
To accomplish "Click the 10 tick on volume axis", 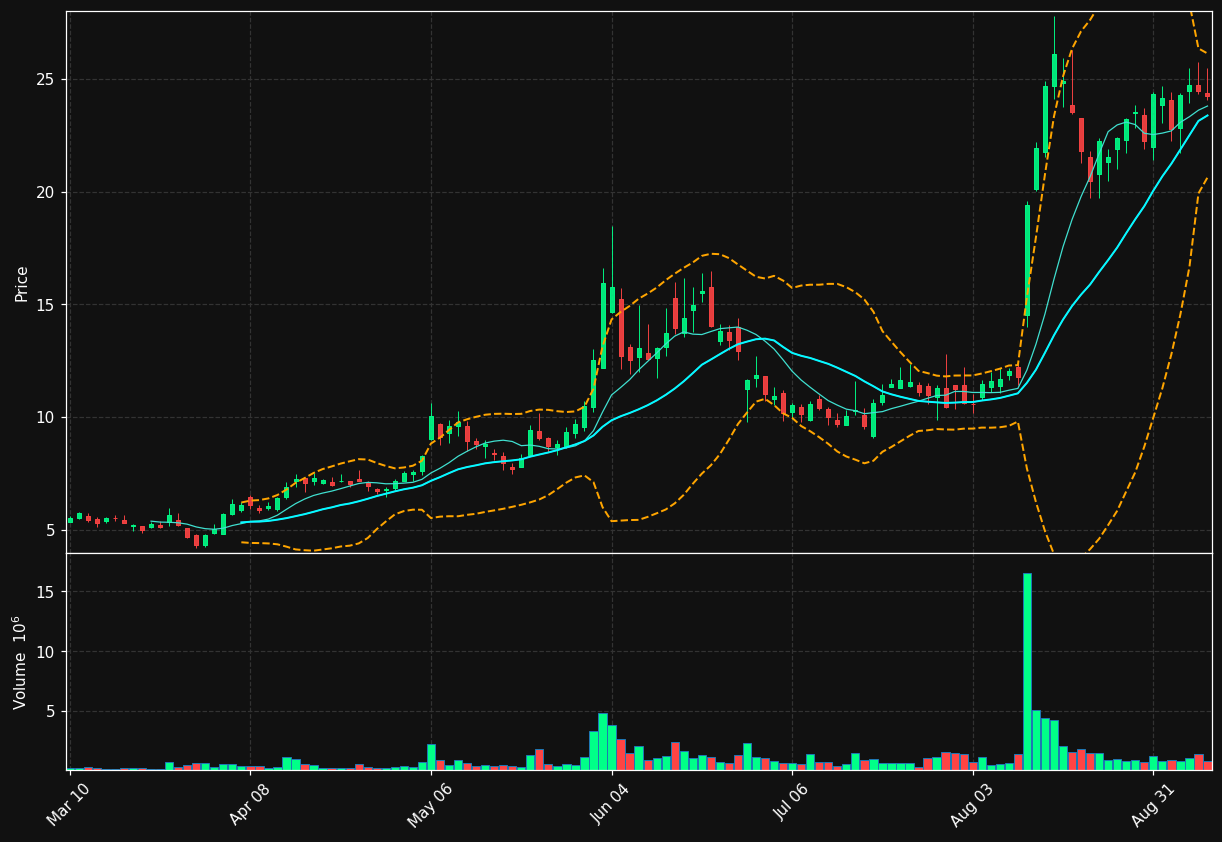I will click(48, 652).
